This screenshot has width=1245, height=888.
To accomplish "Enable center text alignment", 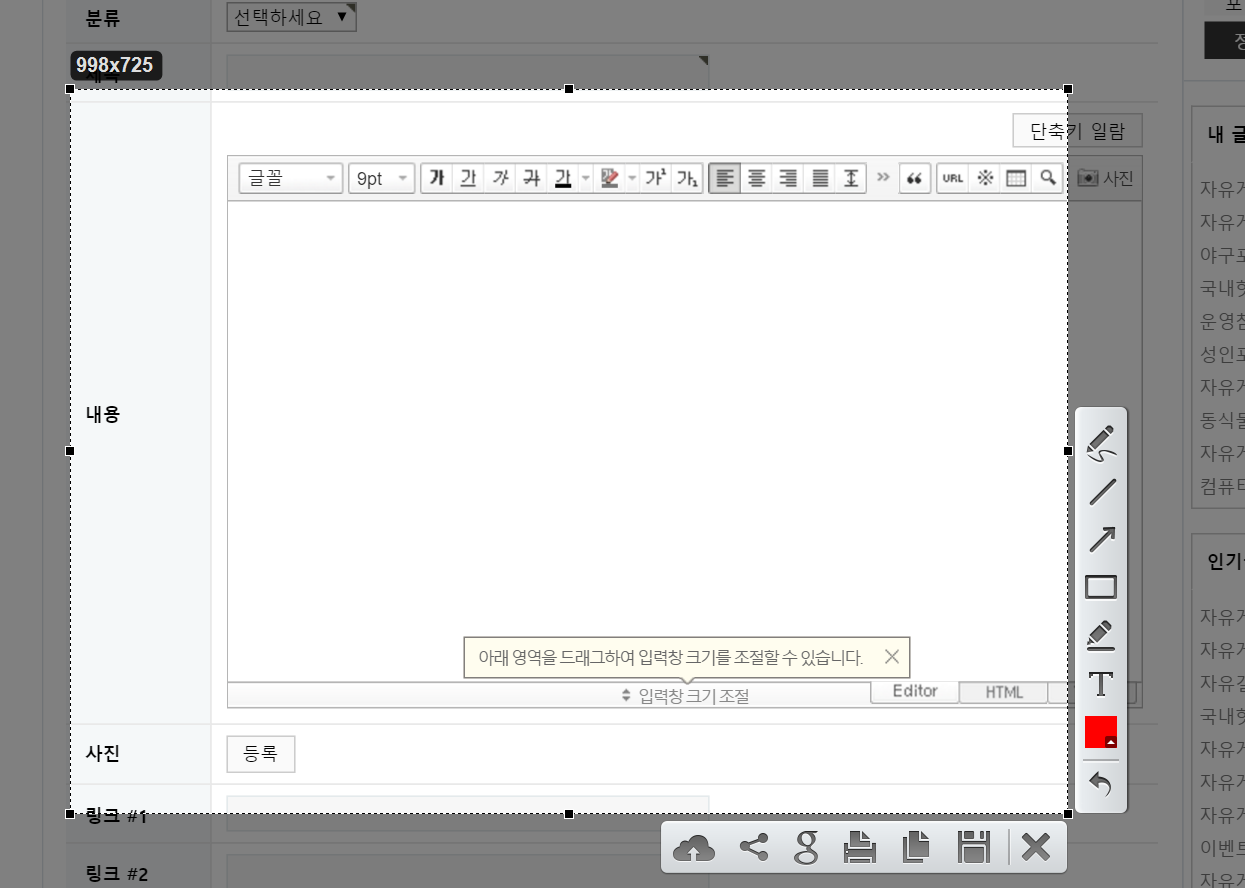I will (x=757, y=178).
